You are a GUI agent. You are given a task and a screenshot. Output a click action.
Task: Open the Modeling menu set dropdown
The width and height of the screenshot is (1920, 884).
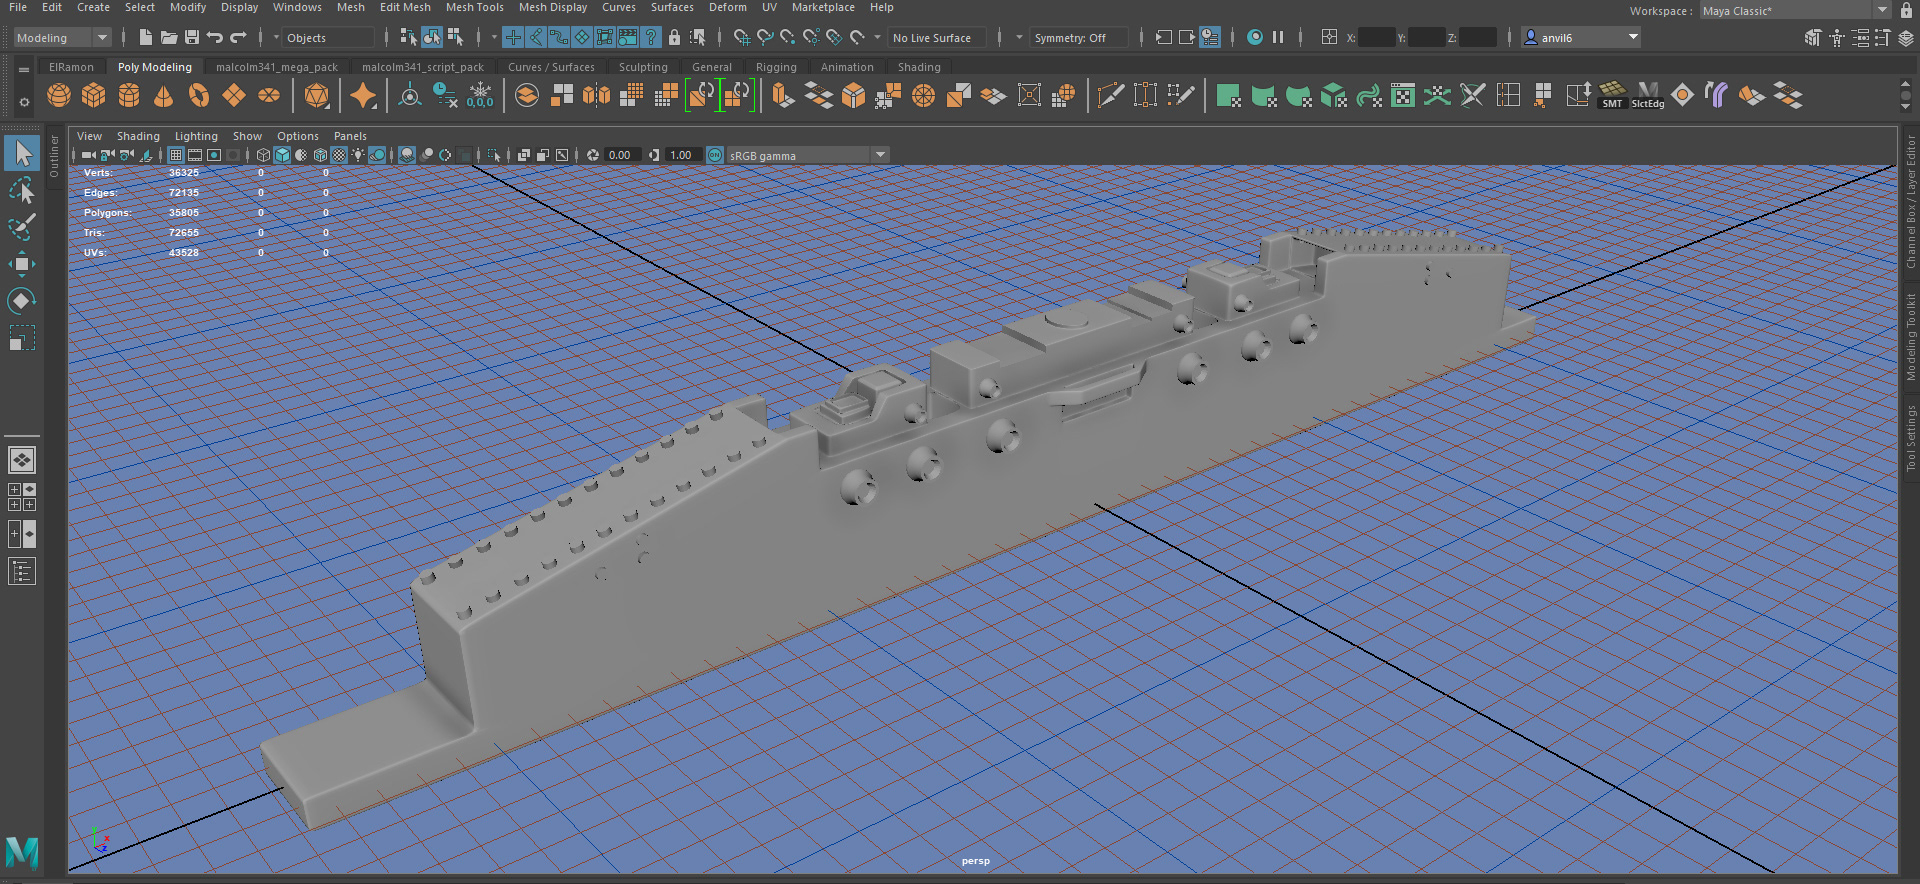coord(62,37)
